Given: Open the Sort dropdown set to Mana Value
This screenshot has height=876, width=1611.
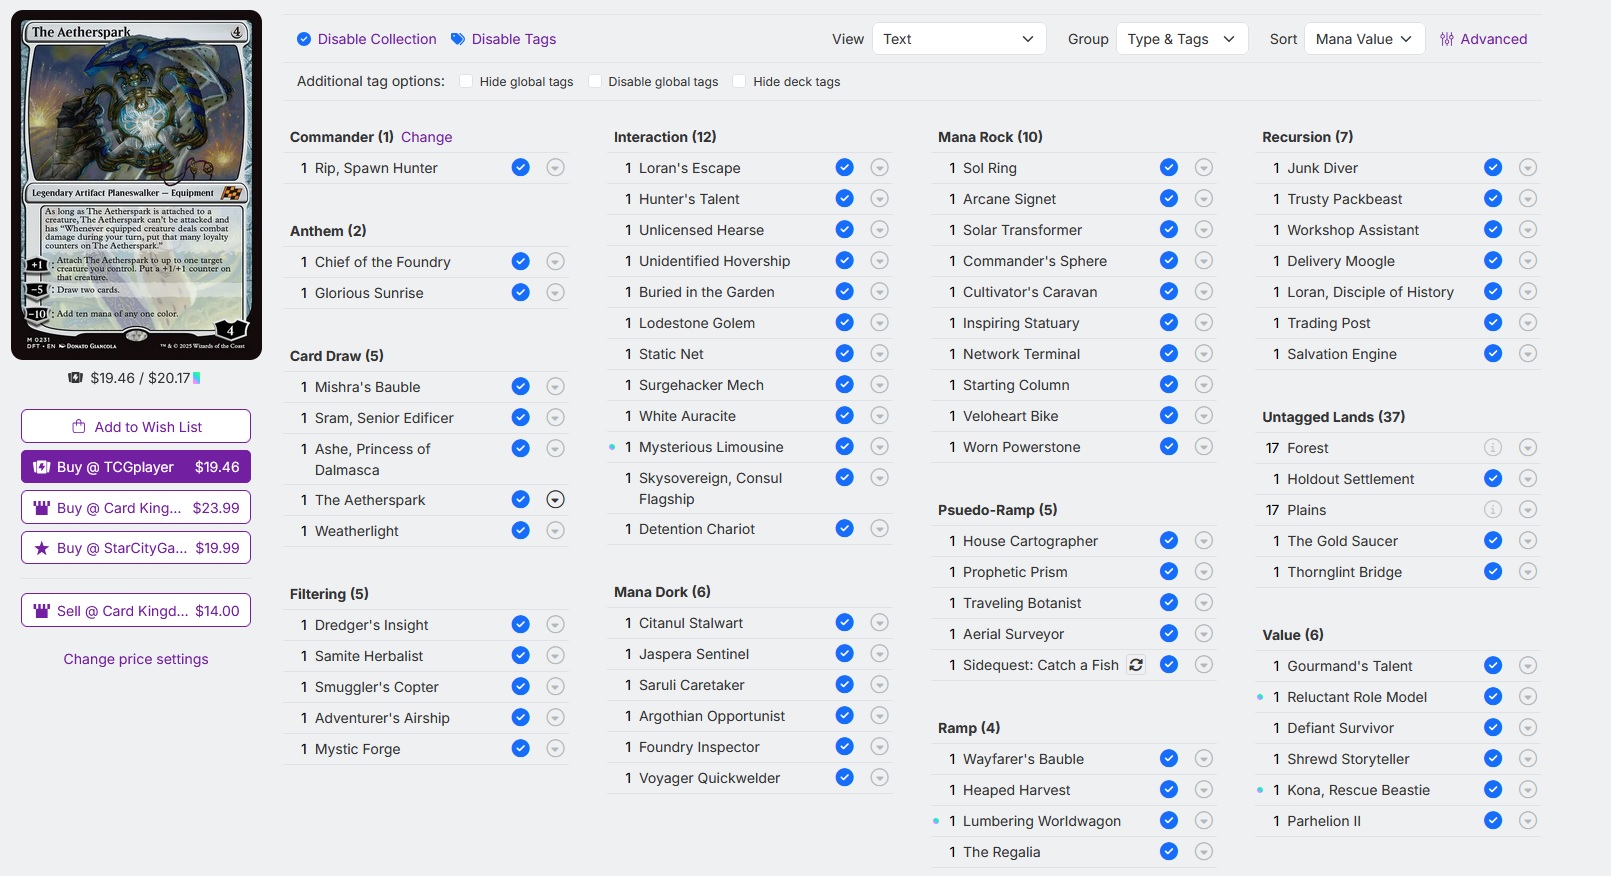Looking at the screenshot, I should 1364,39.
